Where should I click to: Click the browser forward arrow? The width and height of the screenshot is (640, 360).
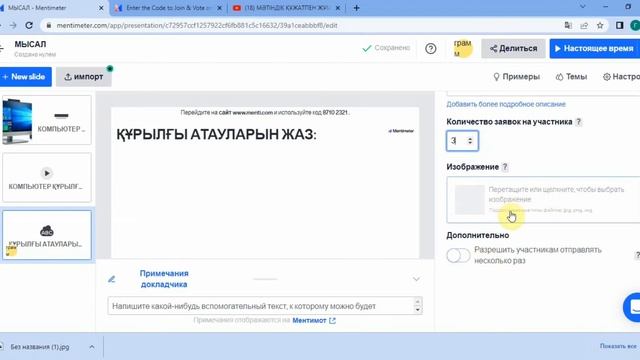click(13, 25)
